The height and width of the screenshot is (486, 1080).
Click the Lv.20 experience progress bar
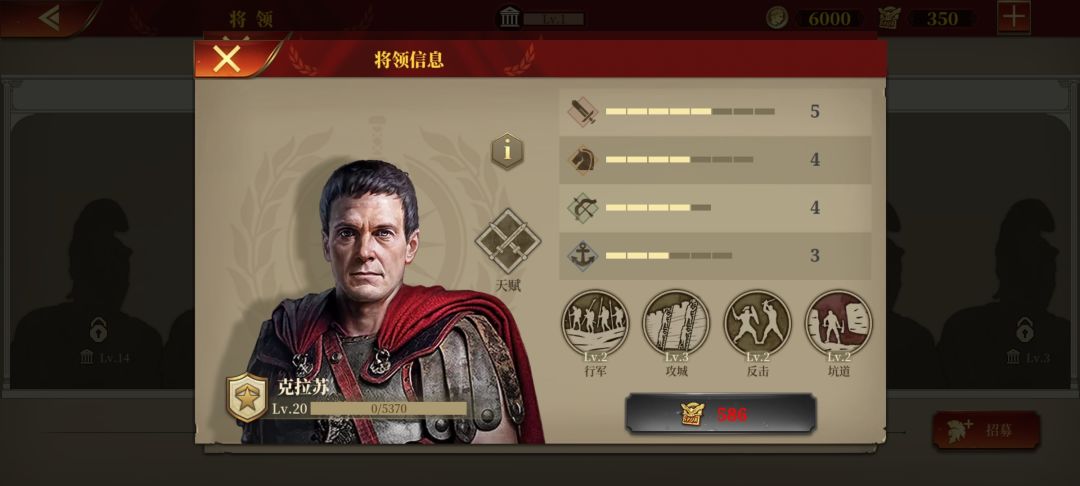click(388, 409)
